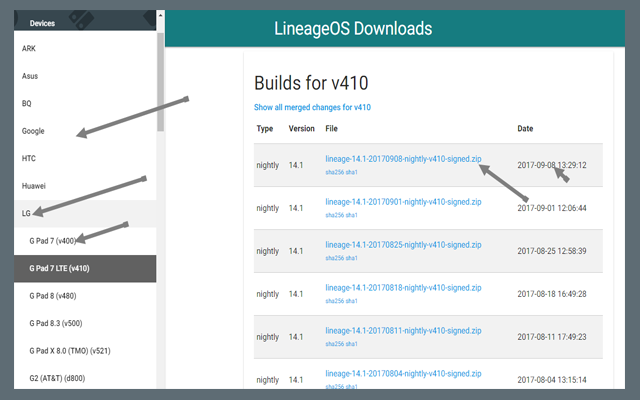Select G Pad 8.3 (v500) entry

pyautogui.click(x=56, y=323)
